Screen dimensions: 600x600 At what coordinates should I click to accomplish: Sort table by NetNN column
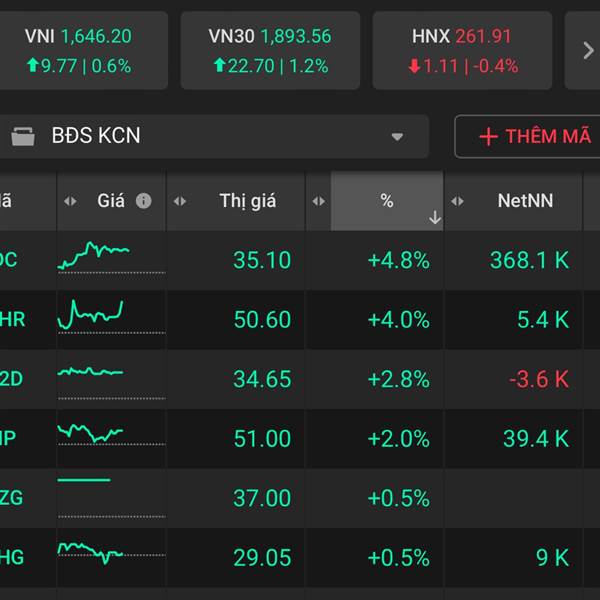pos(524,201)
